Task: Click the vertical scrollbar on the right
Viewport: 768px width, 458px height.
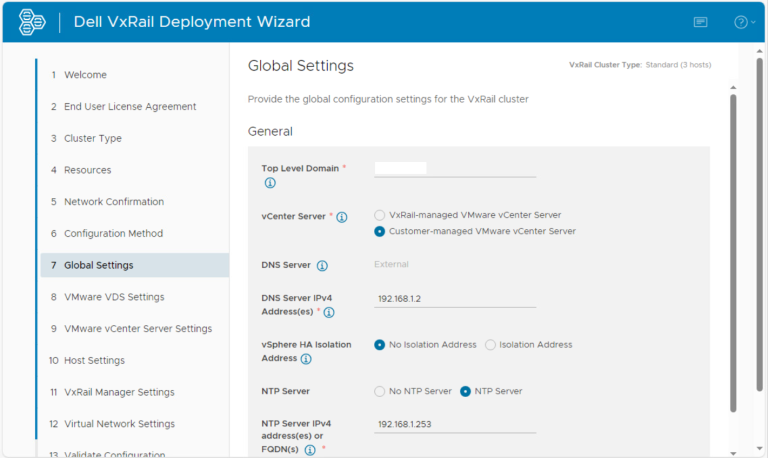Action: (732, 250)
